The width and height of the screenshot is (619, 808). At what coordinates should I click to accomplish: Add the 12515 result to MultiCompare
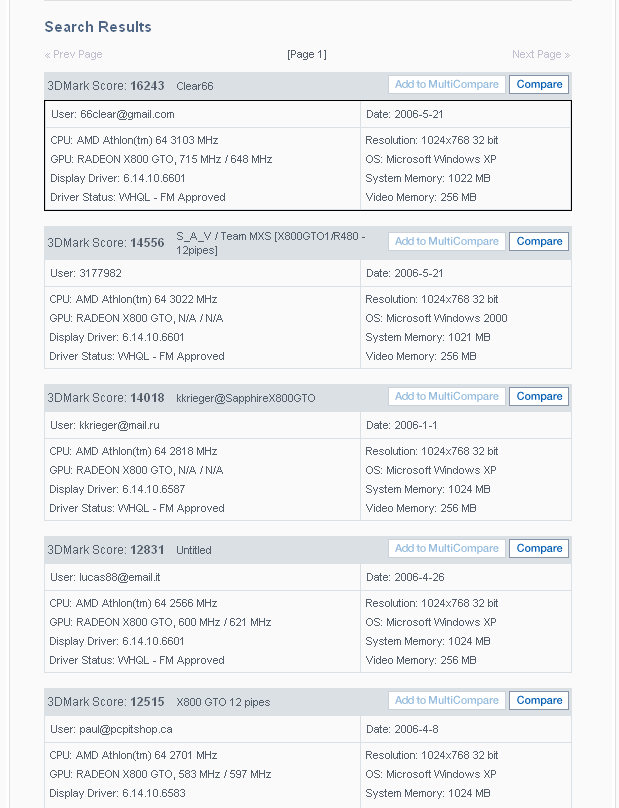(x=446, y=701)
